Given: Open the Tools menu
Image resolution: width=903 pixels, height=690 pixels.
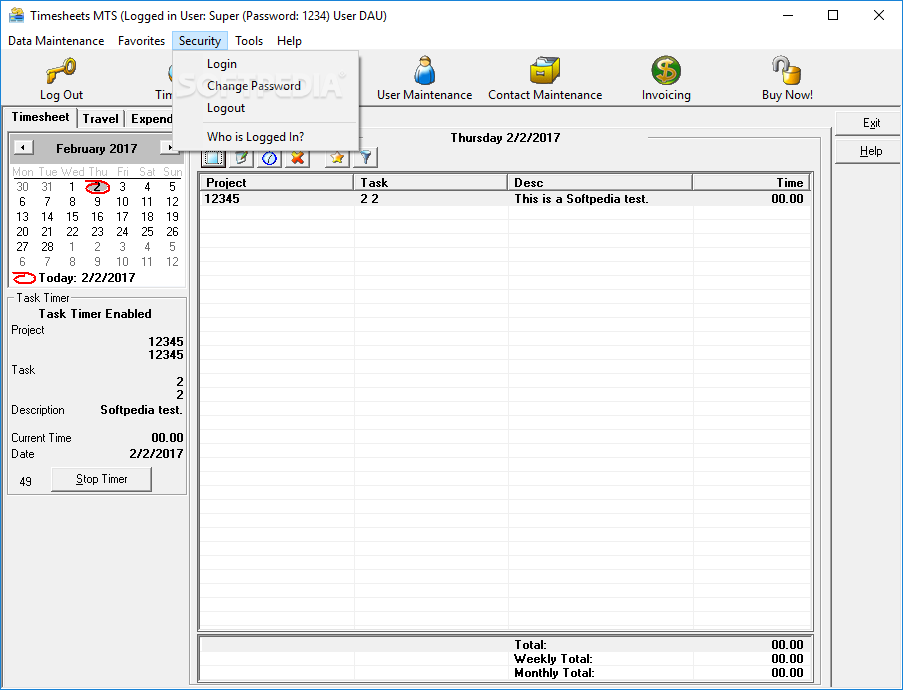Looking at the screenshot, I should tap(249, 41).
